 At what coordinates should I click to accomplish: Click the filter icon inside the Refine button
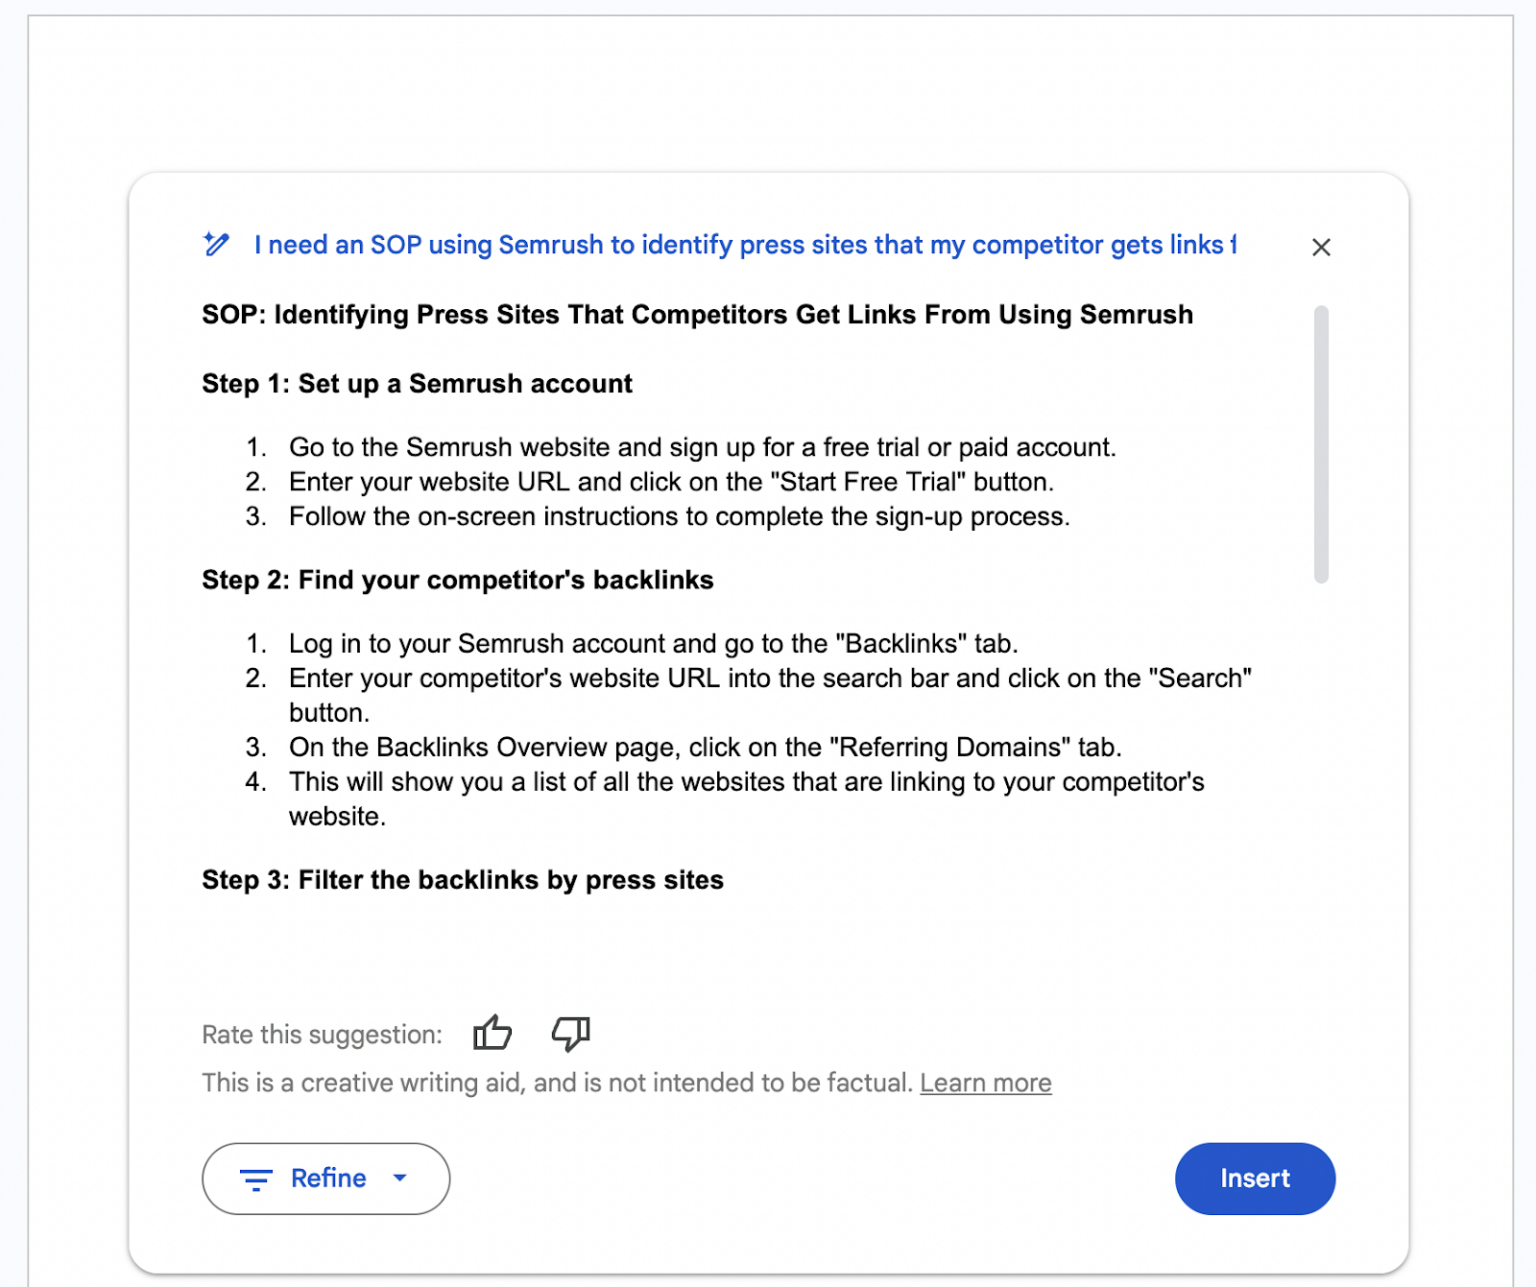258,1179
